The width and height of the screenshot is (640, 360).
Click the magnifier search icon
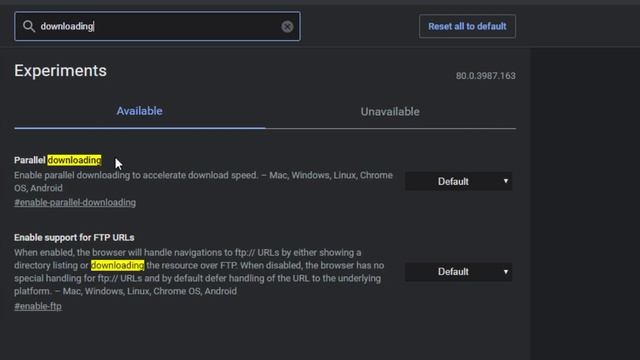(x=29, y=27)
